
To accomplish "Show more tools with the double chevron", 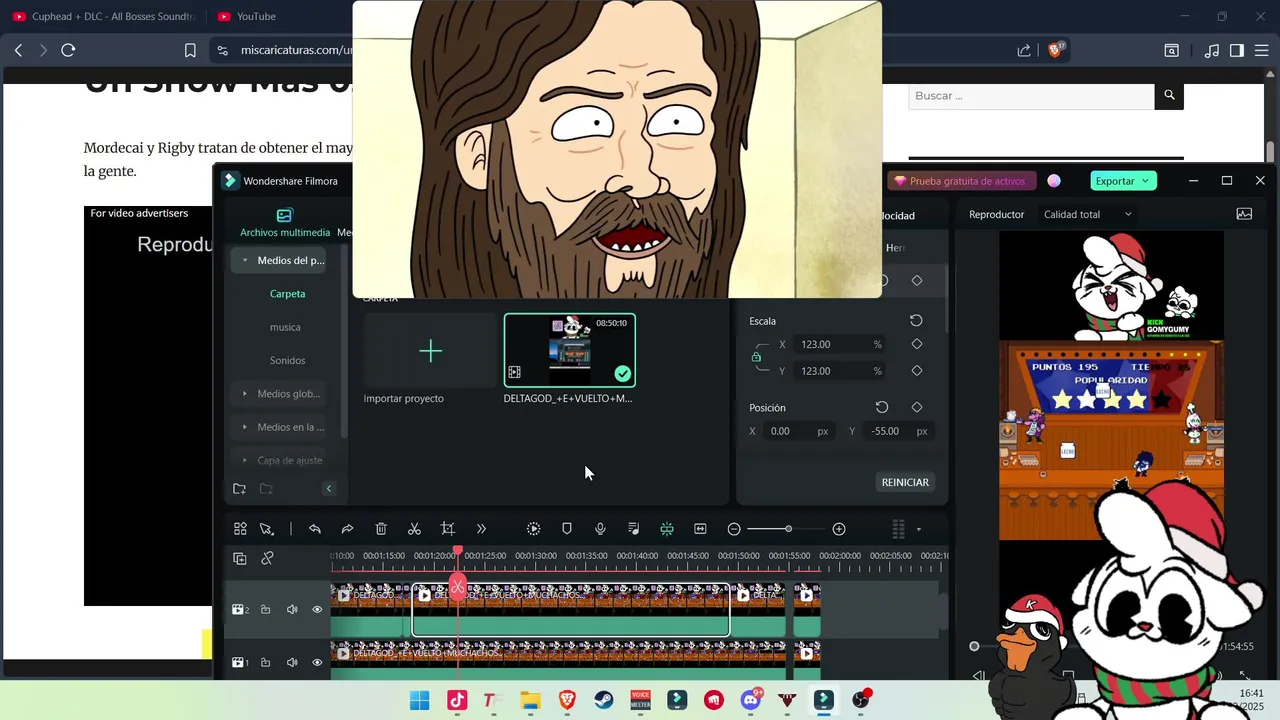I will click(x=481, y=529).
